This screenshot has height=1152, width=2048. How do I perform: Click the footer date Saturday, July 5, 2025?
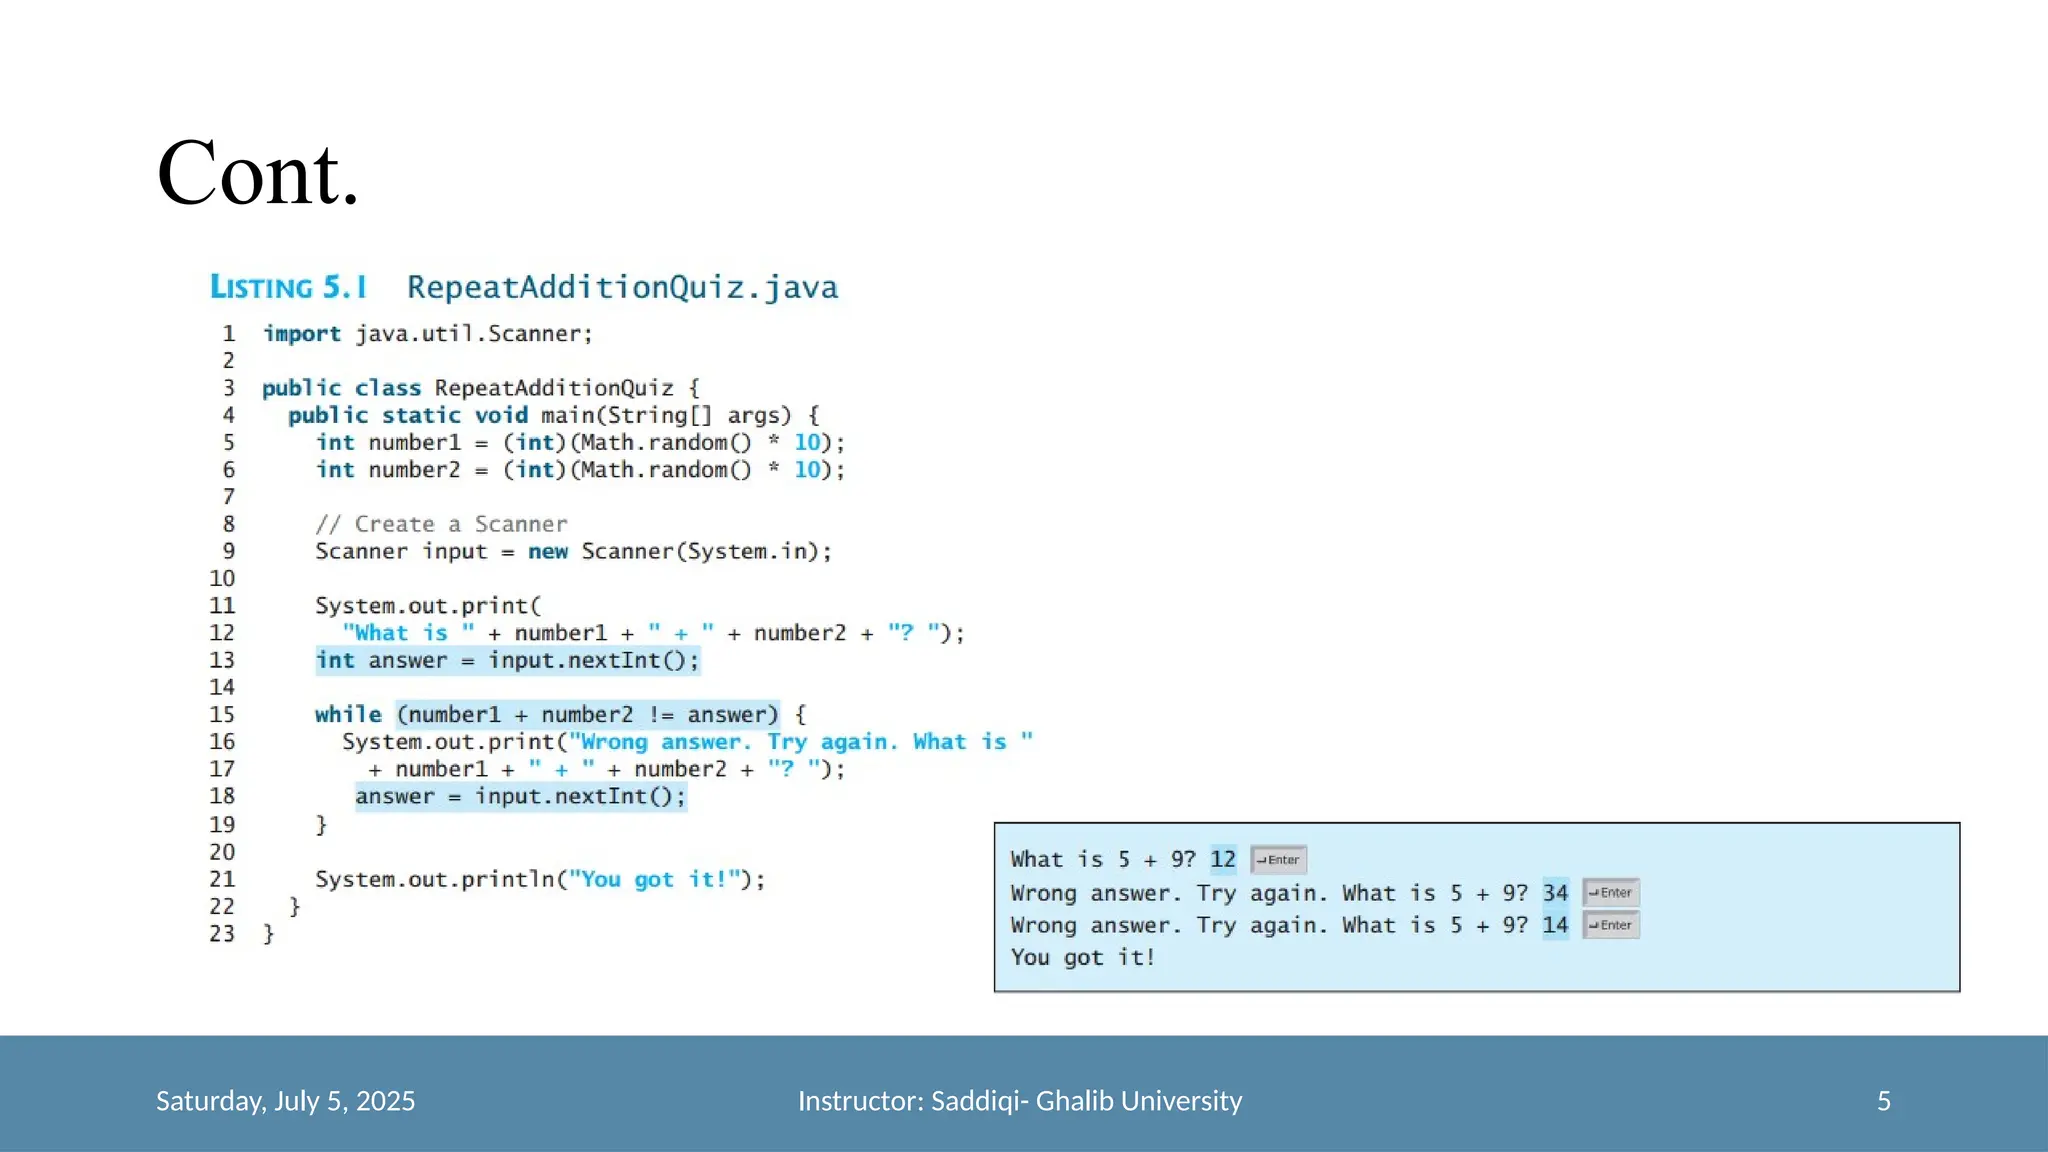pyautogui.click(x=285, y=1101)
